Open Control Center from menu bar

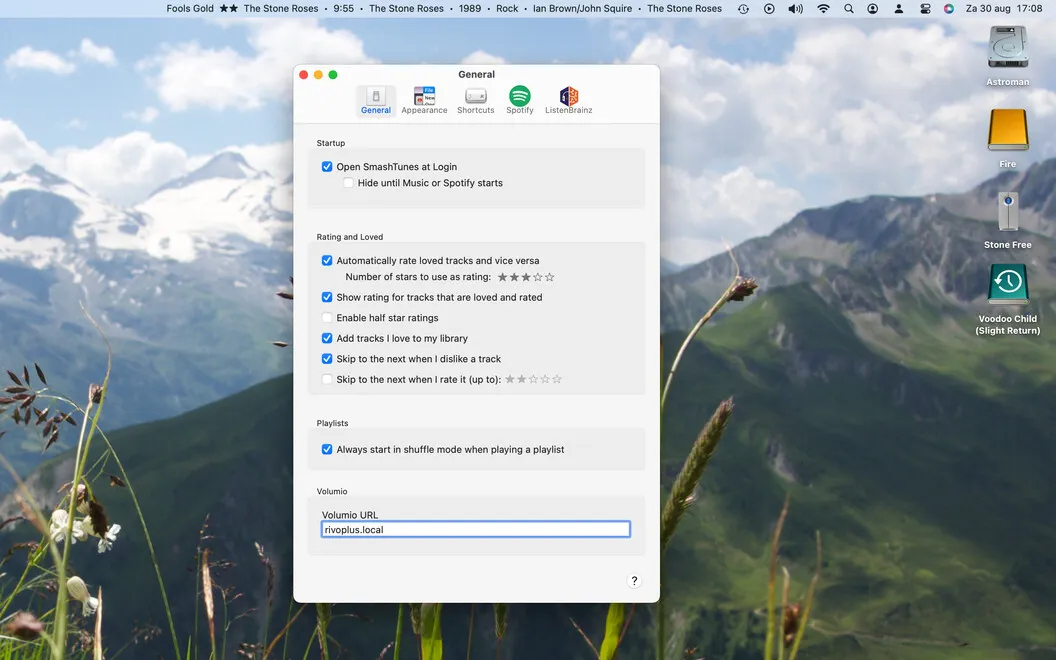coord(925,9)
